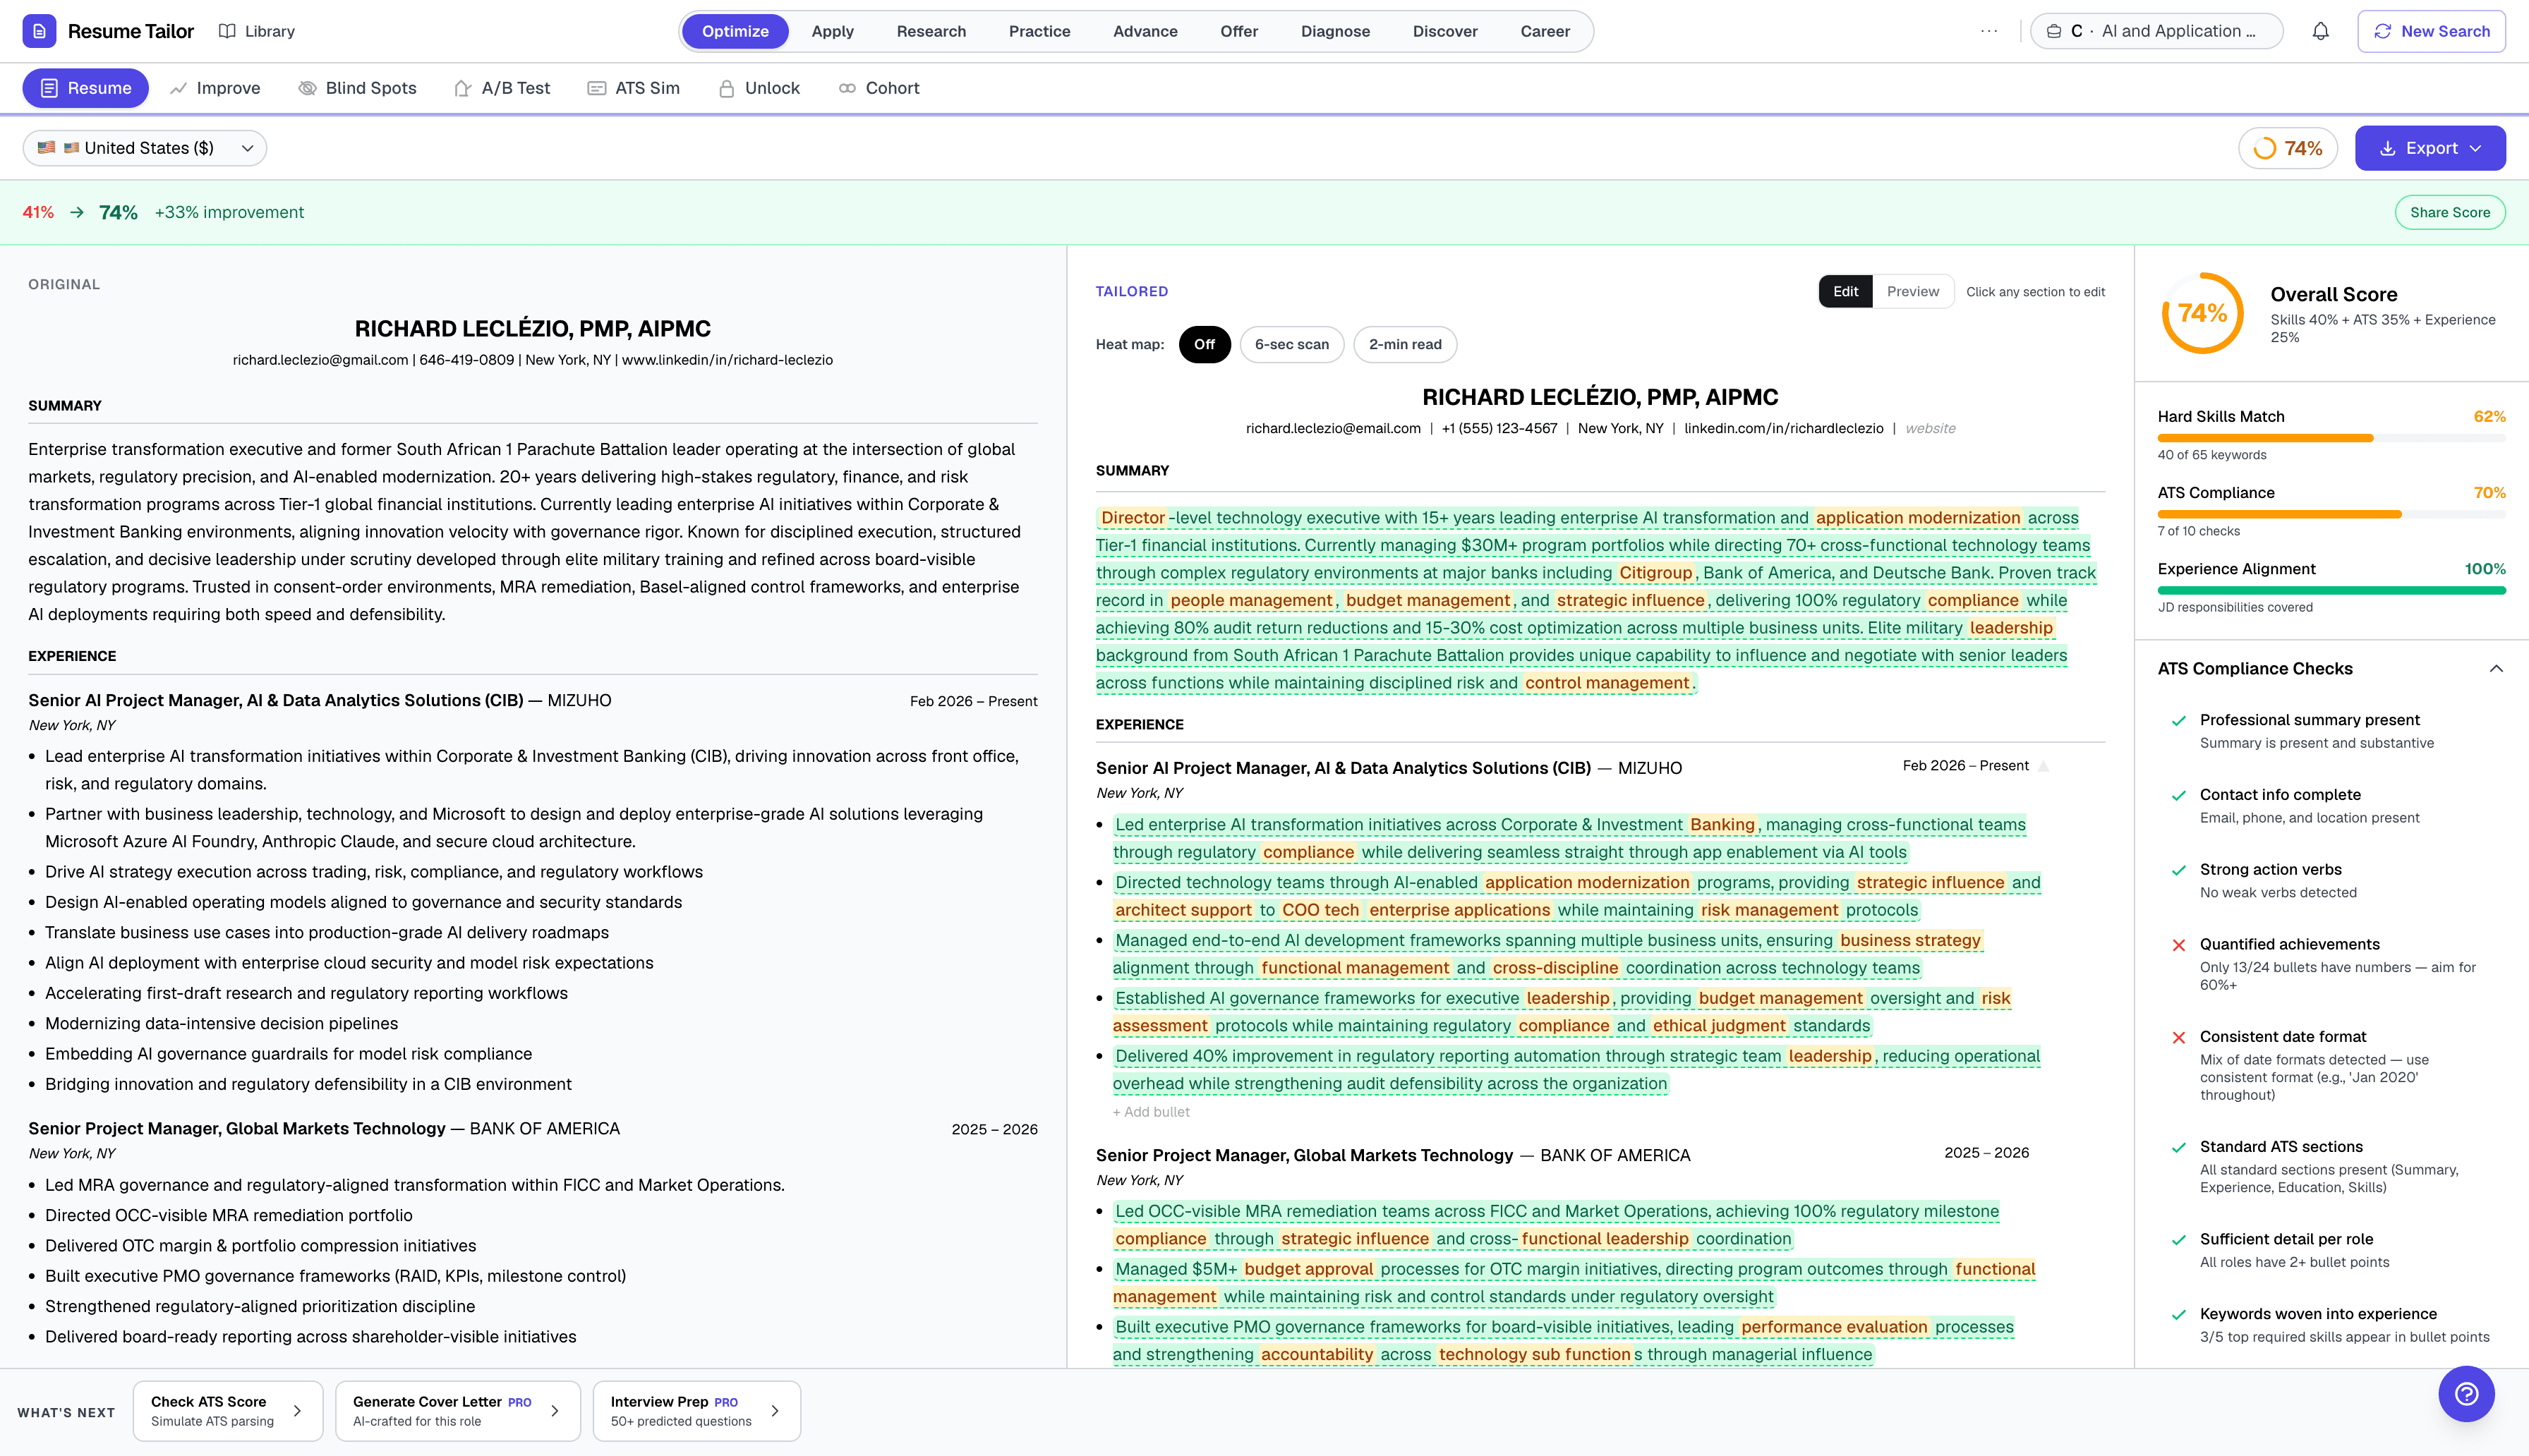Click the Blind Spots eye icon
The width and height of the screenshot is (2529, 1456).
pyautogui.click(x=307, y=88)
